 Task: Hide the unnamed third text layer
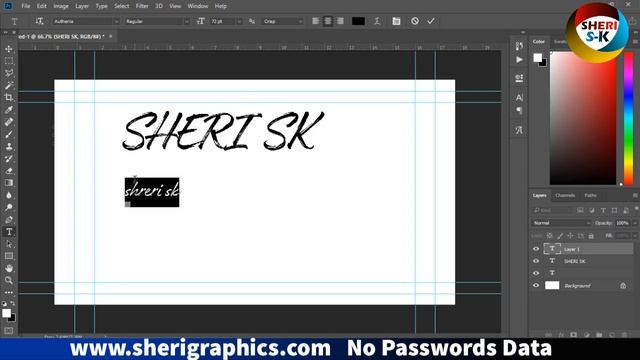click(x=536, y=273)
